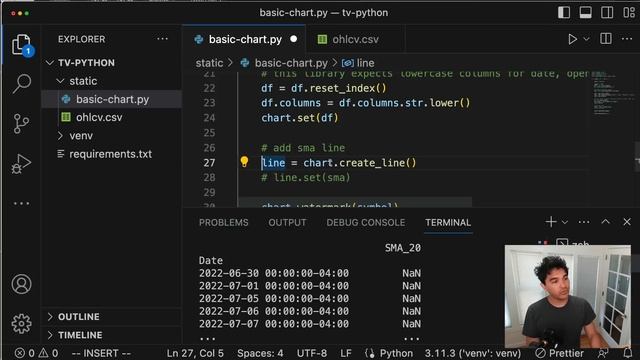Open the new terminal dropdown arrow
Image resolution: width=640 pixels, height=360 pixels.
coord(565,222)
